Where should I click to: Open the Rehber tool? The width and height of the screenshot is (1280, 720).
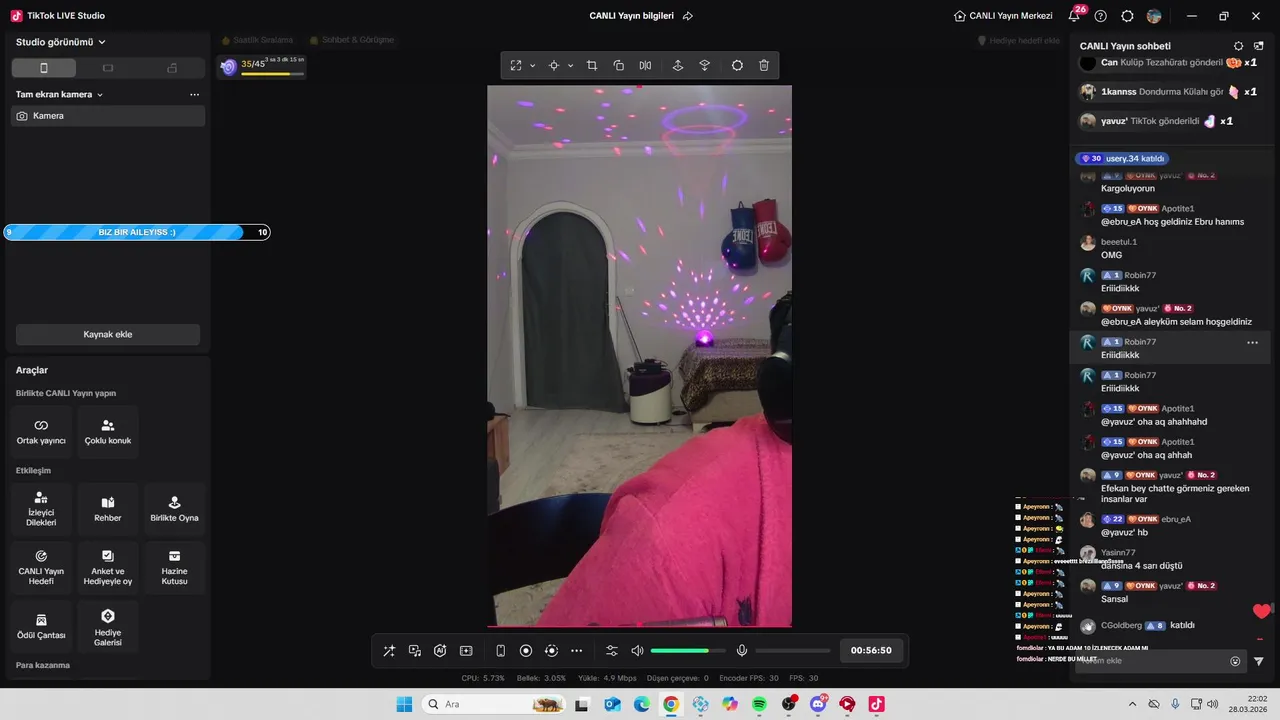click(108, 510)
